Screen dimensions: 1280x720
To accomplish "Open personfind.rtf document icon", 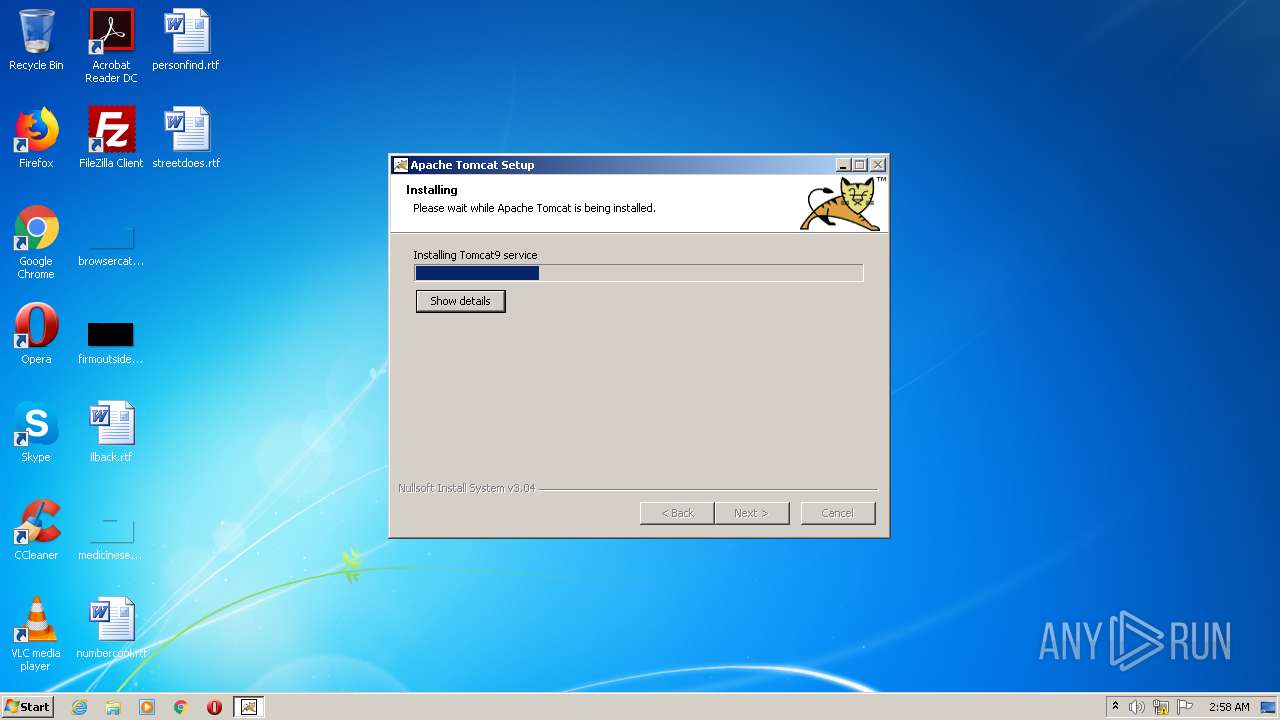I will click(186, 41).
